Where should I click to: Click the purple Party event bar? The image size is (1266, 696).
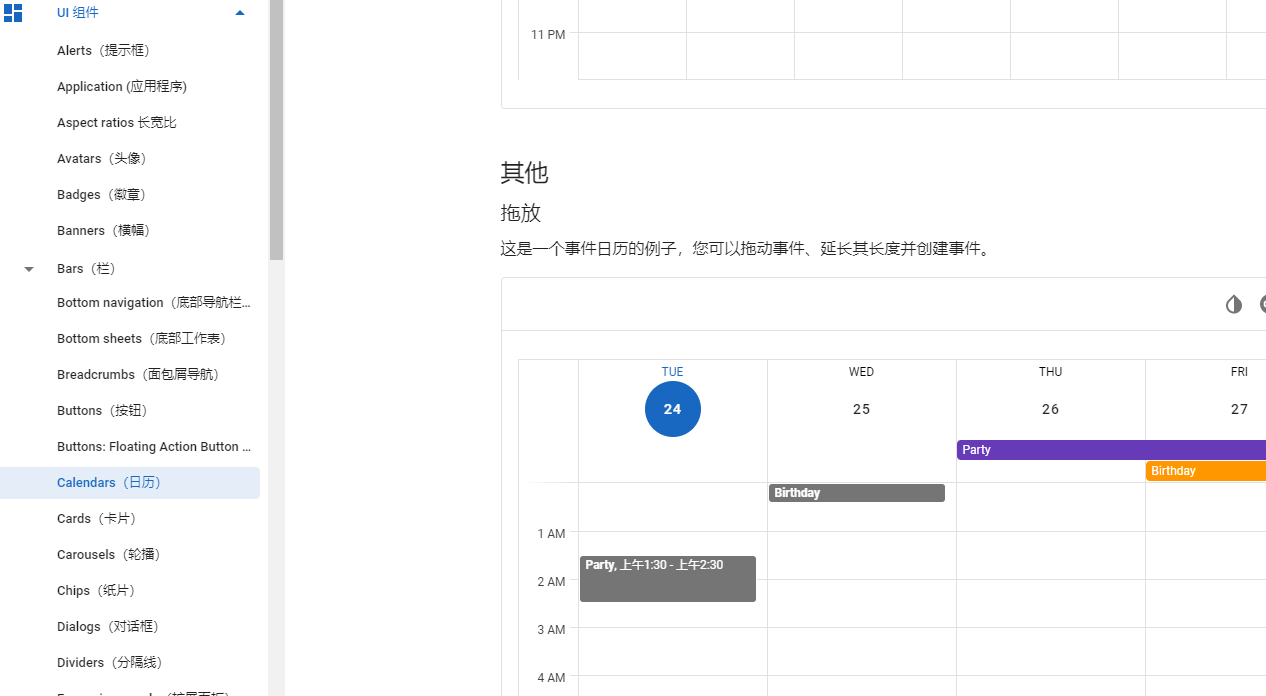(1111, 450)
